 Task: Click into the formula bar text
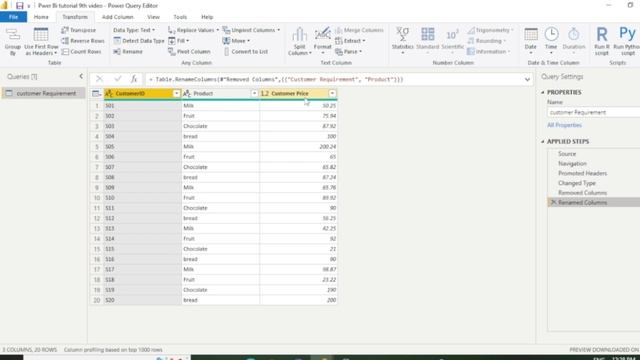[334, 80]
